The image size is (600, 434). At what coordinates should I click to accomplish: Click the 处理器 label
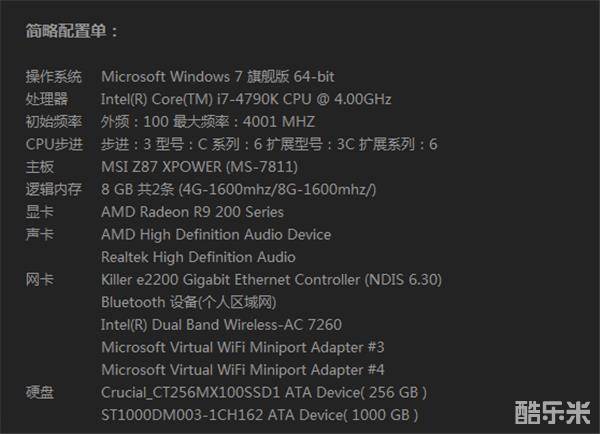(x=47, y=99)
